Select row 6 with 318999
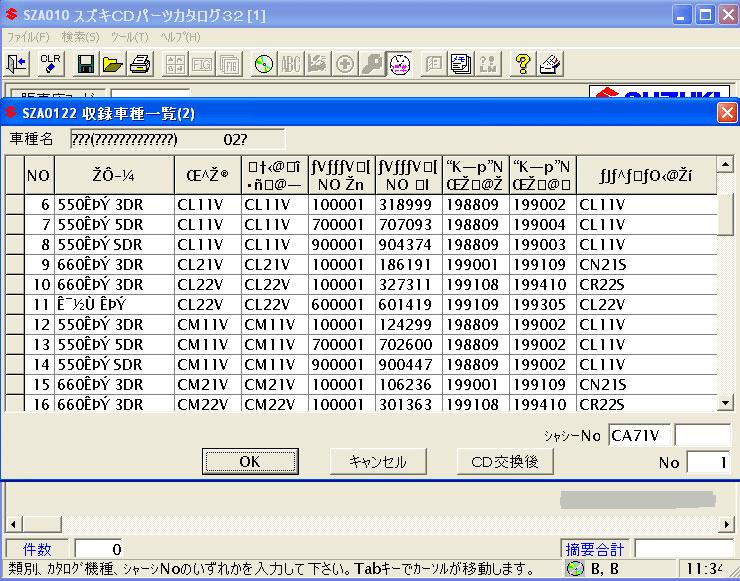The width and height of the screenshot is (740, 581). point(362,204)
